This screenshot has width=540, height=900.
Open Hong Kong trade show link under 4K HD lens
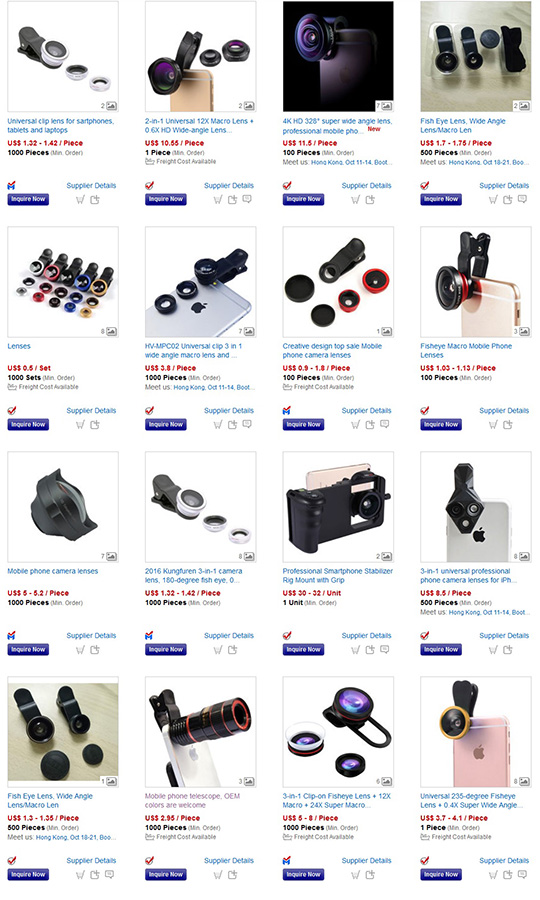351,162
